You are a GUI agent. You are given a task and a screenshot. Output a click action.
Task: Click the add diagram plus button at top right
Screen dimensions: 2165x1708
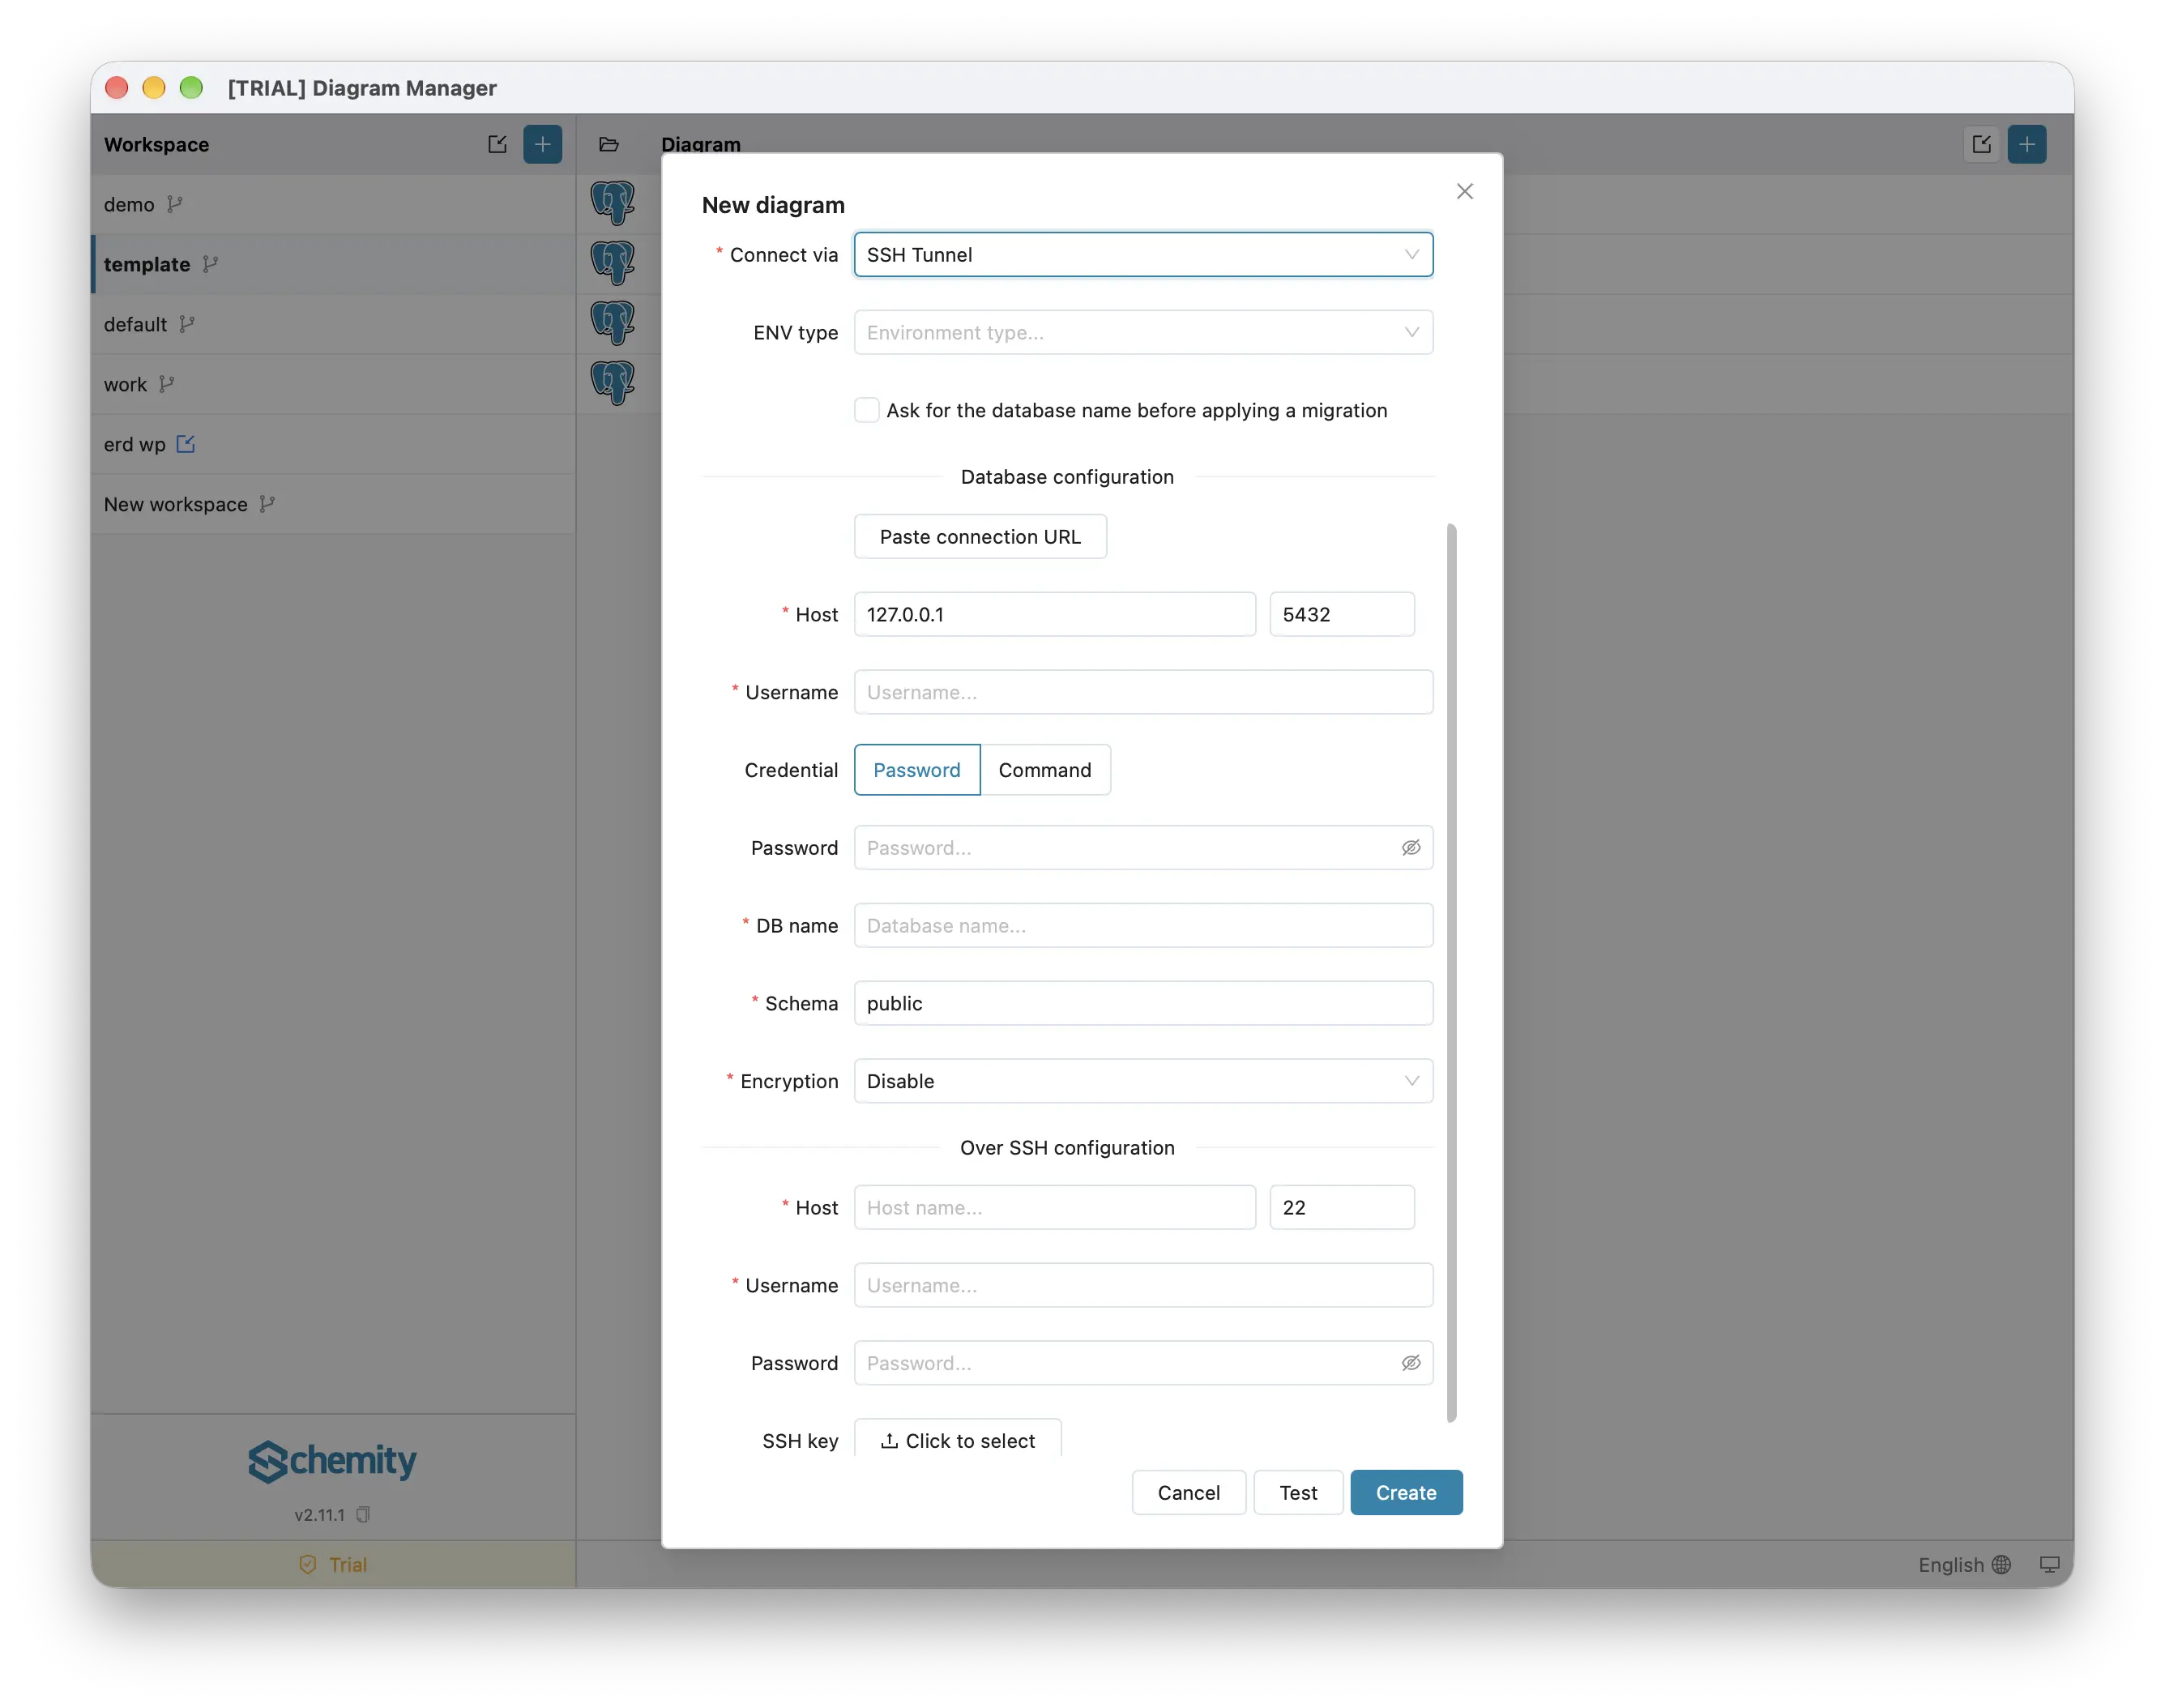point(2026,144)
